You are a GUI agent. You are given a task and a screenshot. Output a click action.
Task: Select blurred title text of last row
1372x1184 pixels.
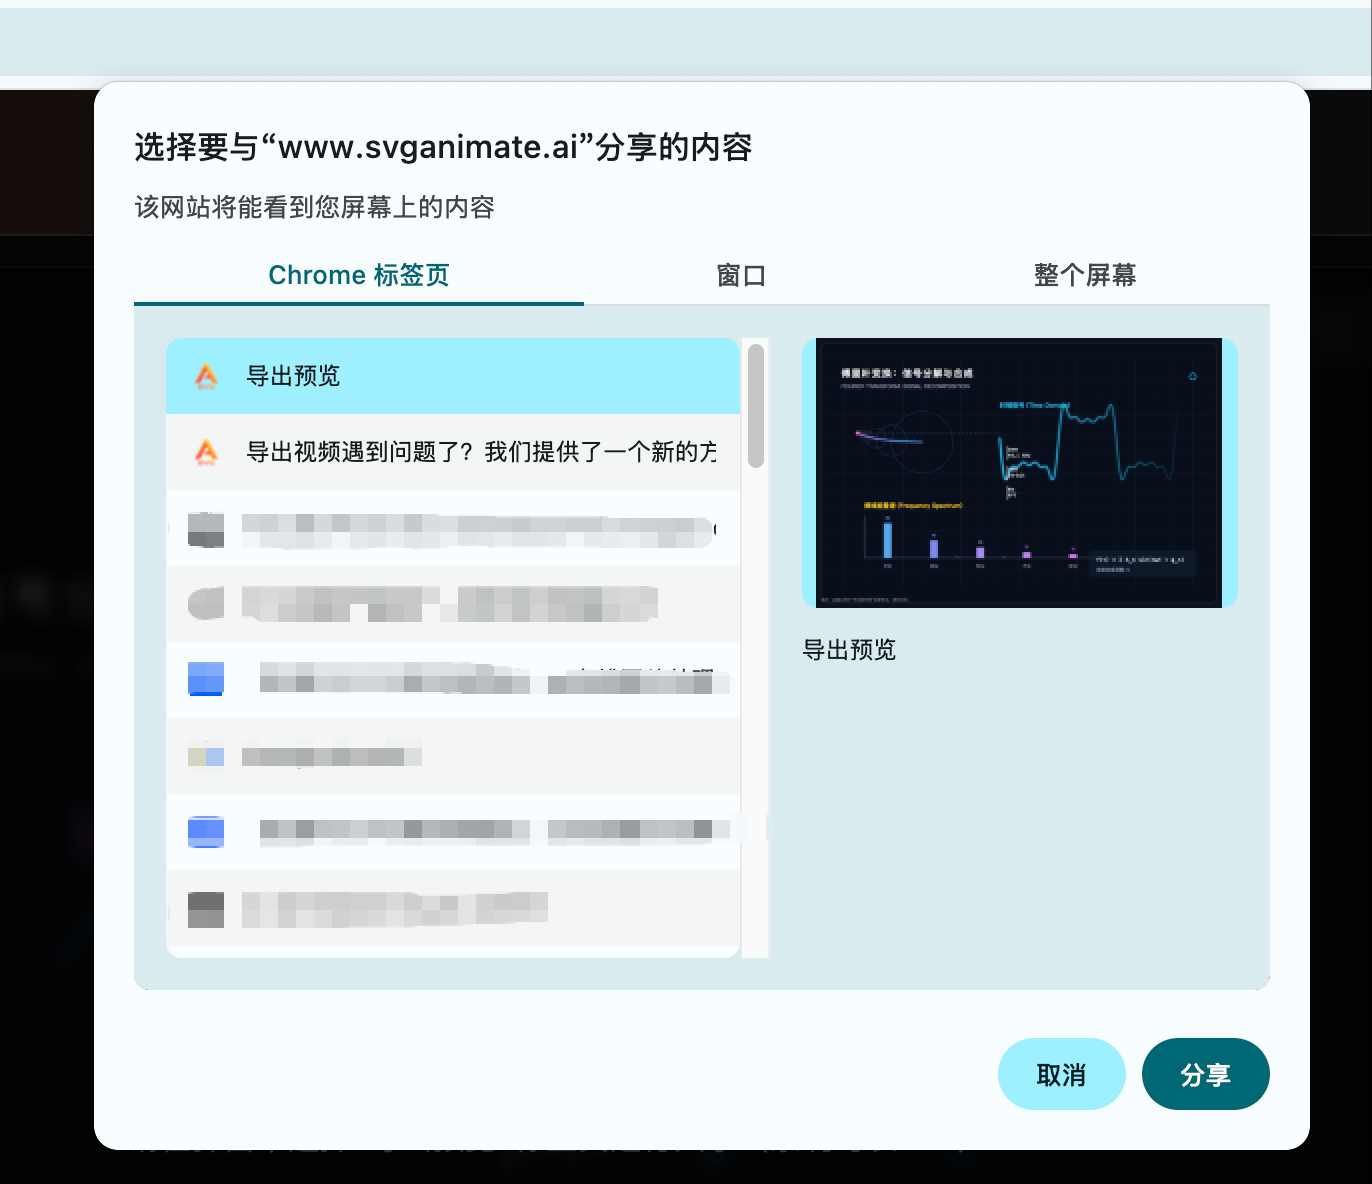coord(394,908)
